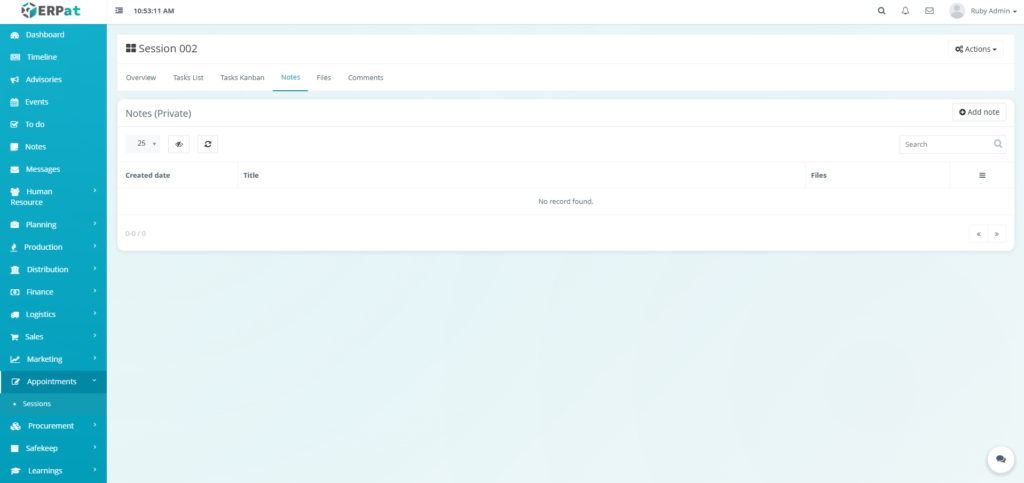Click the refresh icon in notes toolbar

207,144
